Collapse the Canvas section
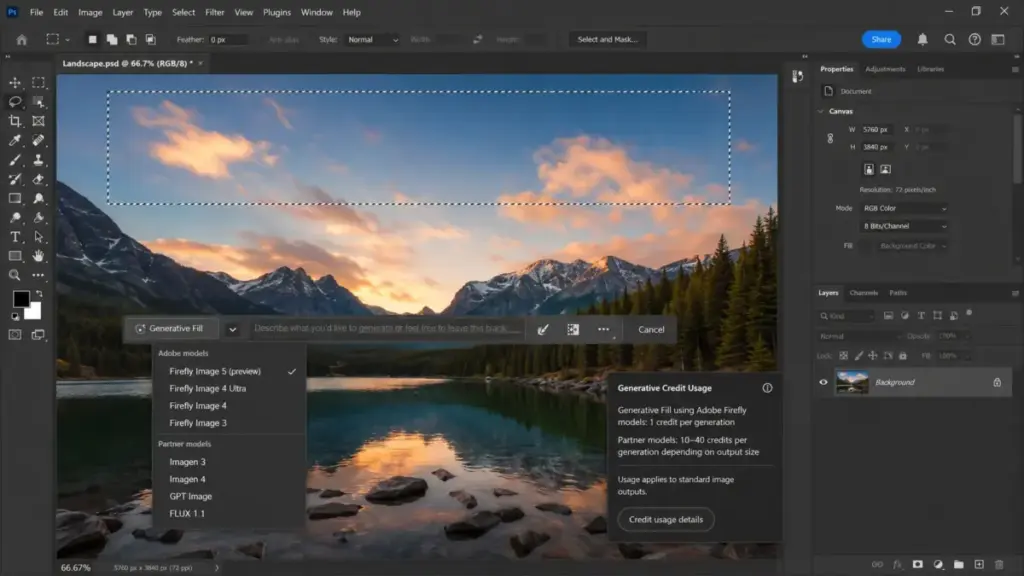 coord(820,112)
